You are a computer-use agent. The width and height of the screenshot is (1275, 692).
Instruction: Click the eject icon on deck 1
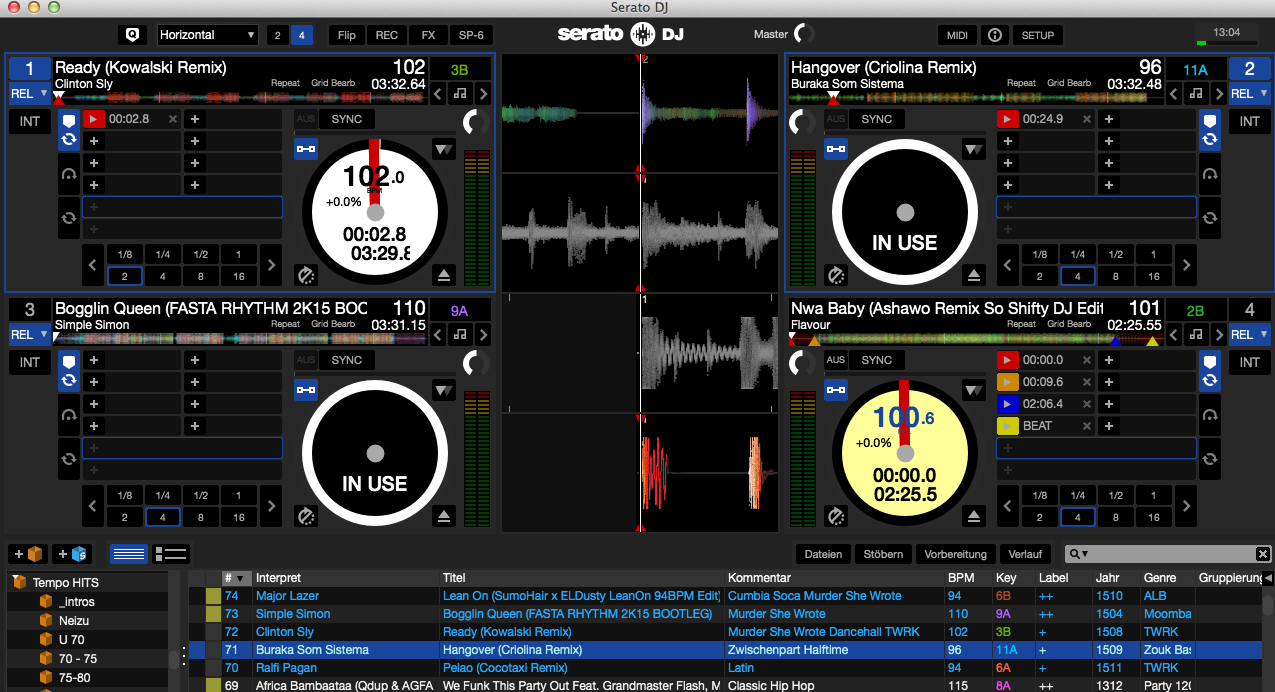[445, 275]
